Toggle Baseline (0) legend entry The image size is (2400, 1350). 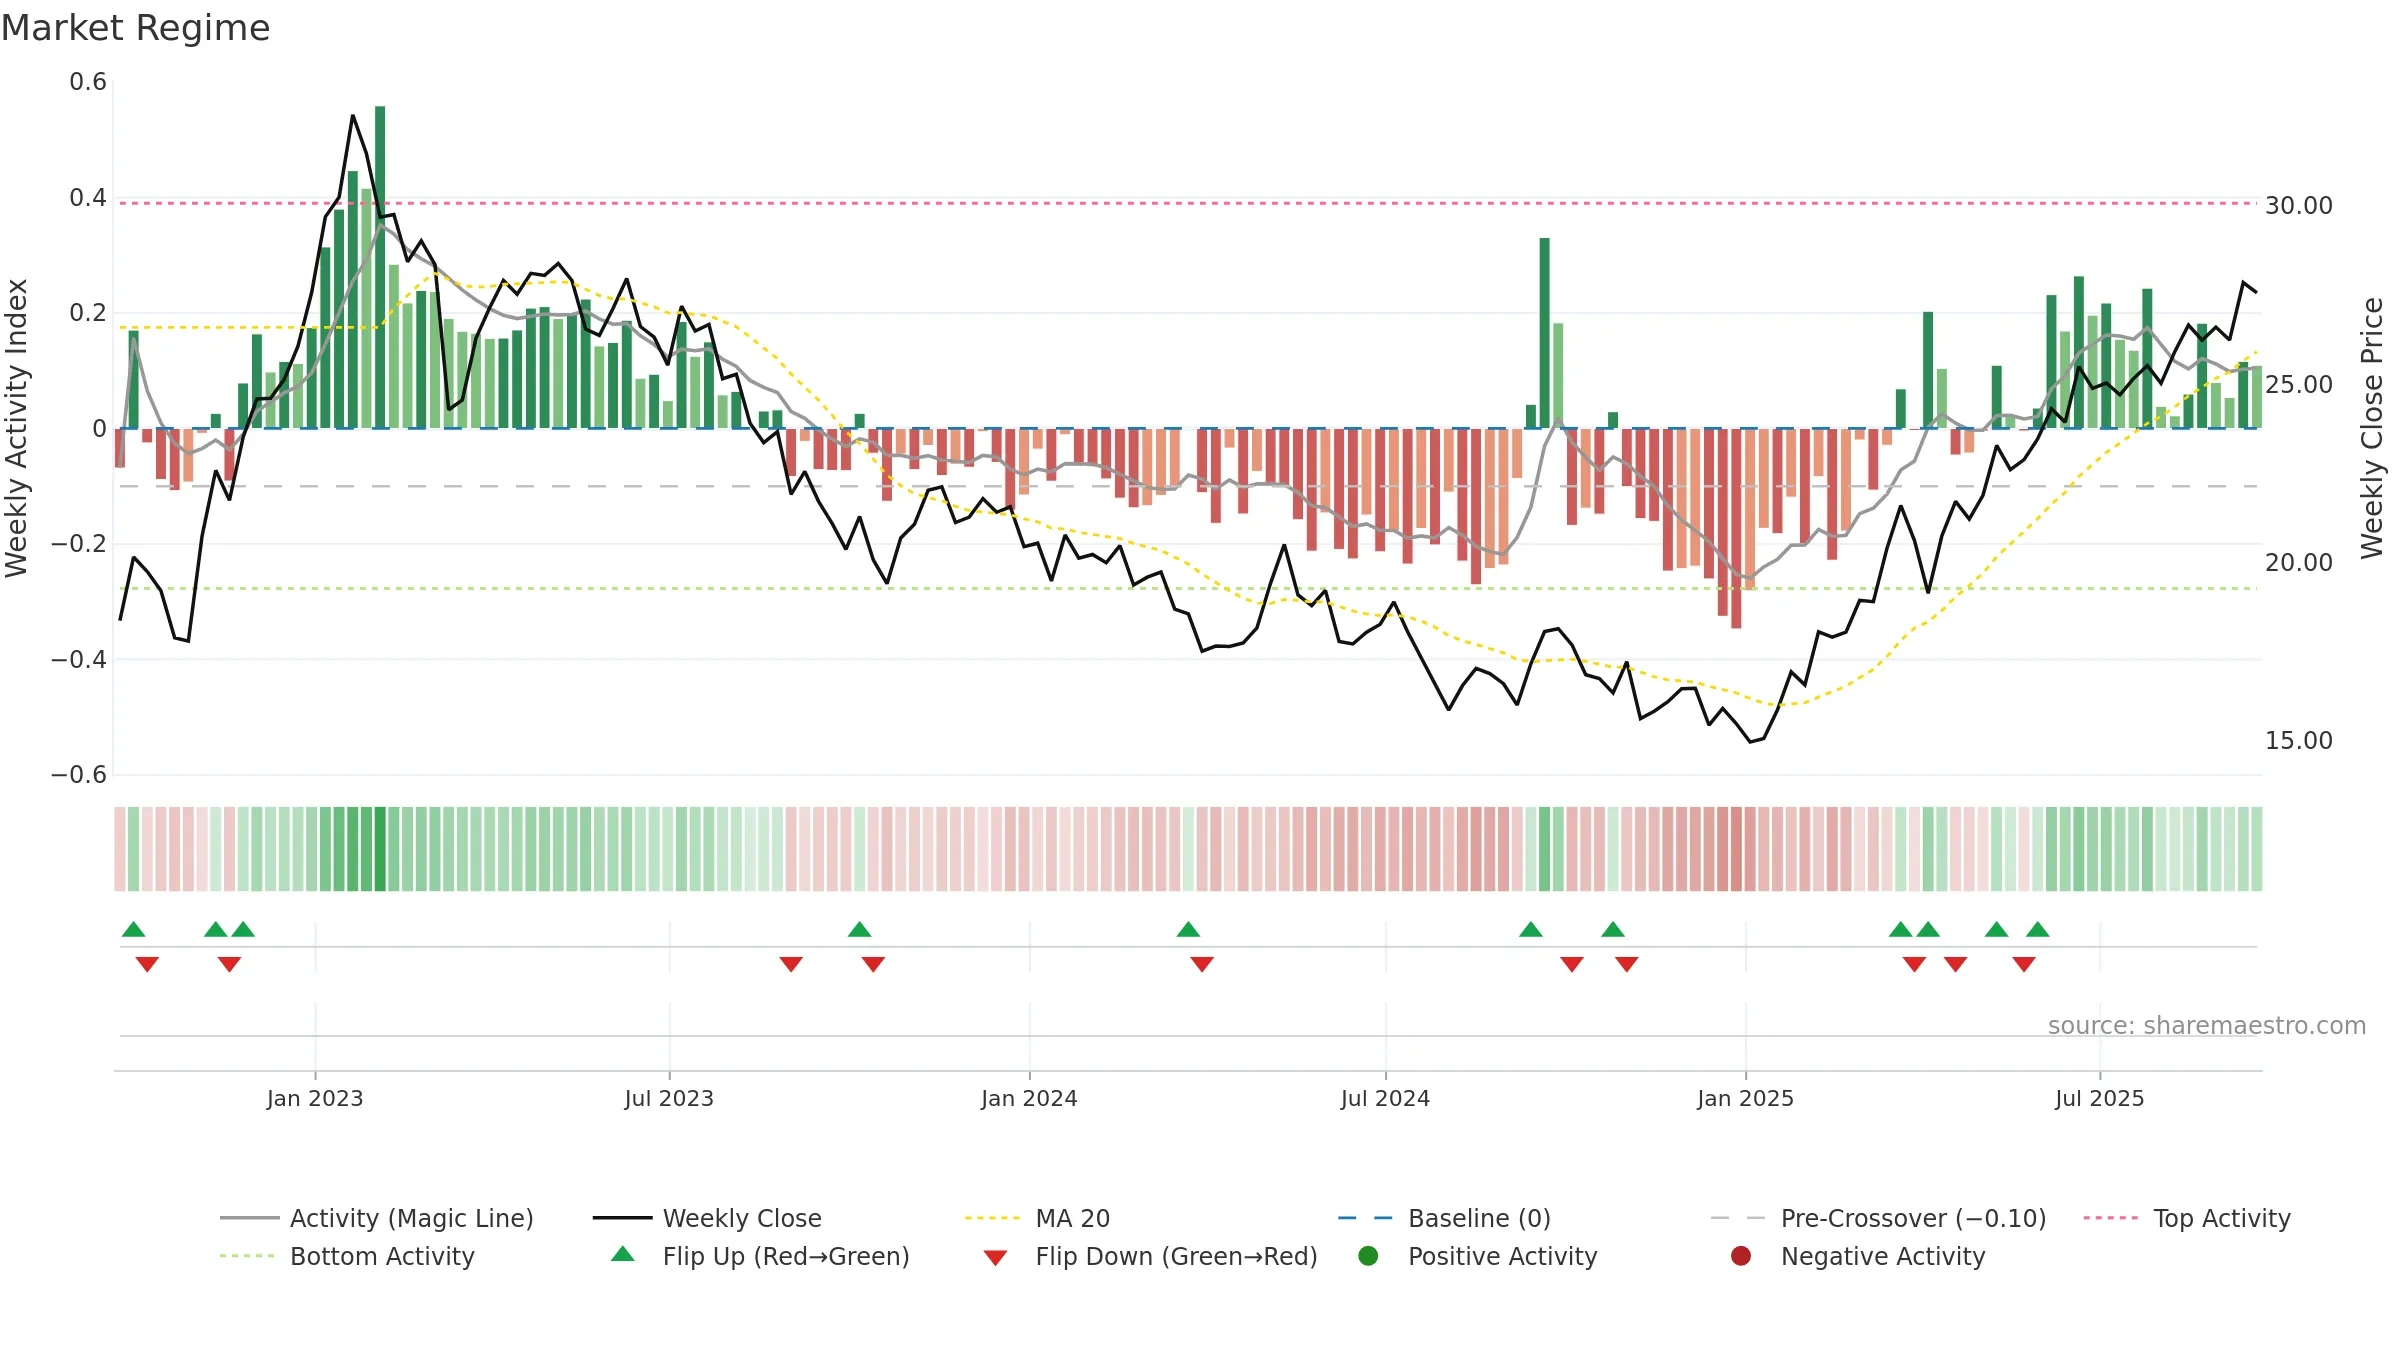(1444, 1218)
